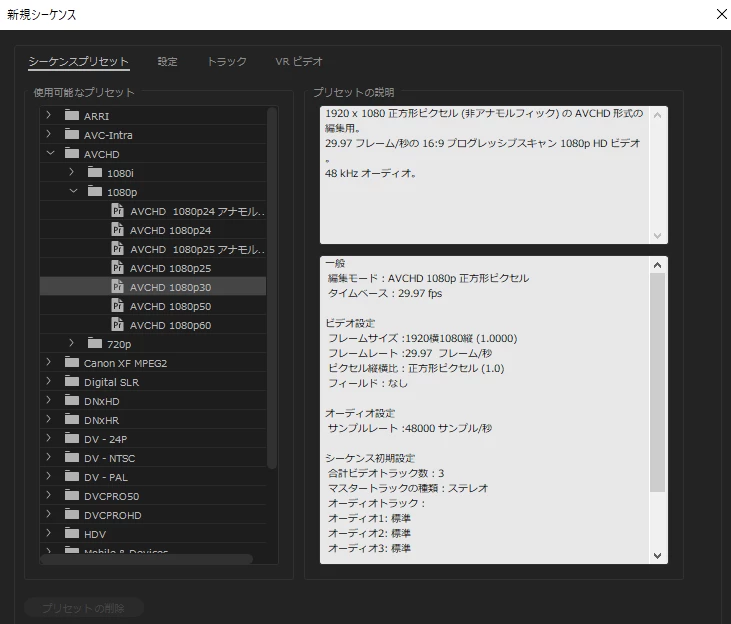Click the DV - 24P folder icon

click(72, 439)
